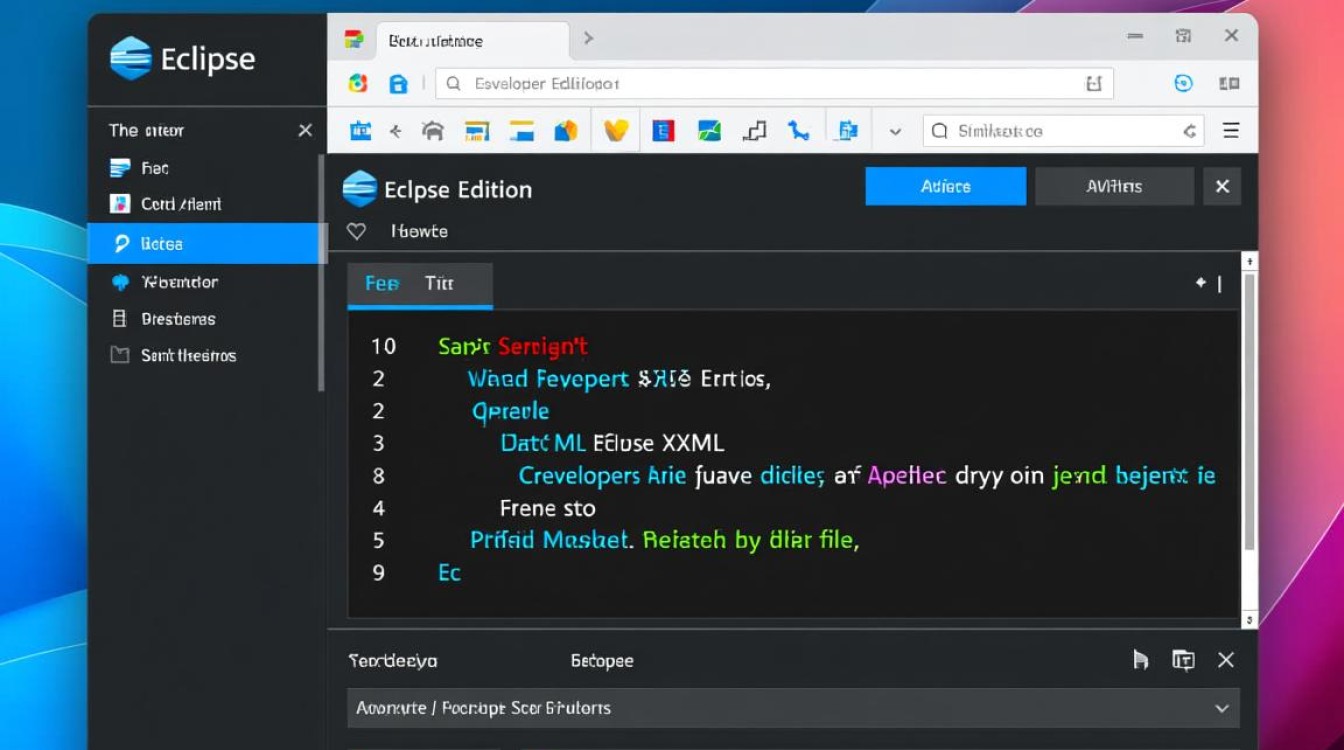Click the split-panel icon right of refresh
The width and height of the screenshot is (1344, 750).
tap(1229, 84)
